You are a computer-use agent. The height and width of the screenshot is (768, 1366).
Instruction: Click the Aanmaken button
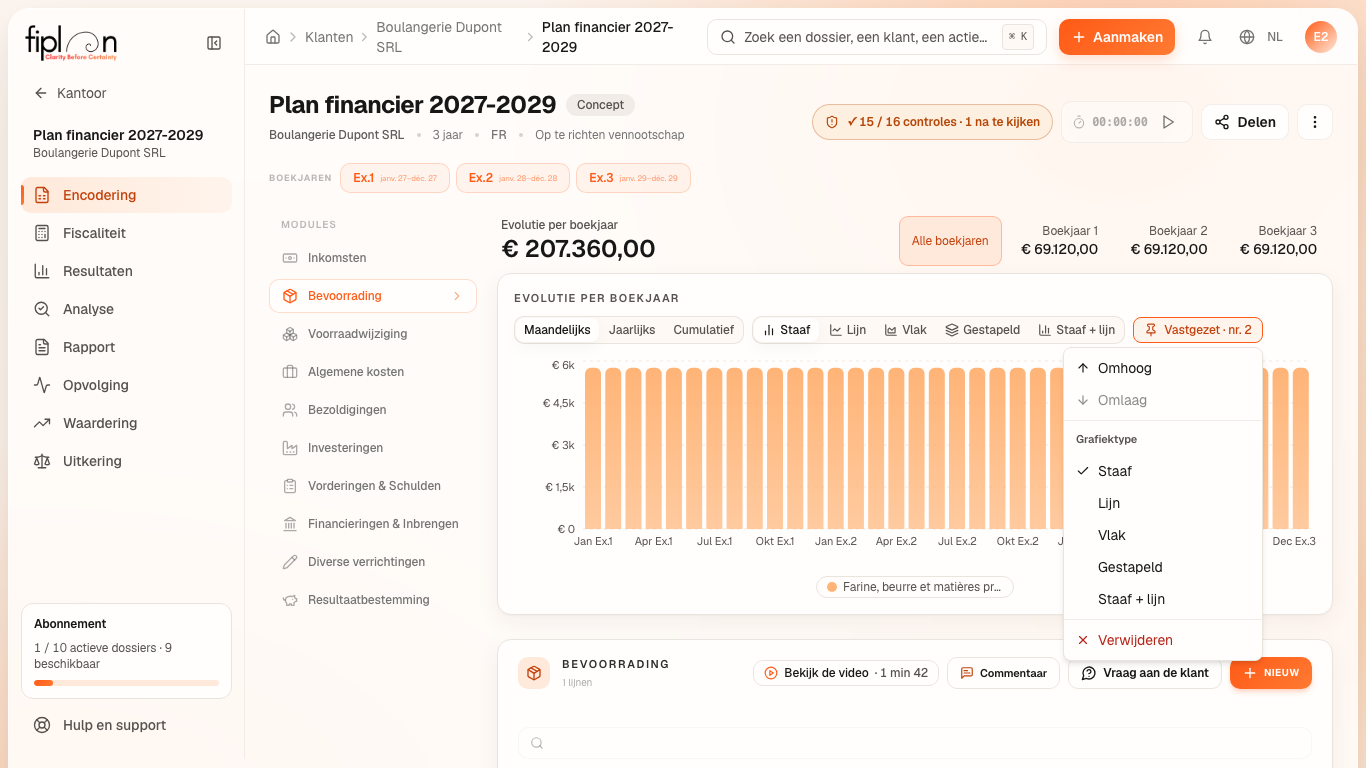pos(1117,37)
